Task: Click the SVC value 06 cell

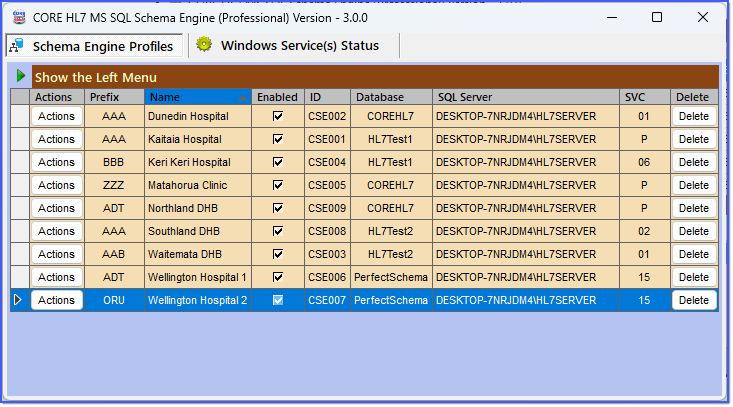Action: (645, 162)
